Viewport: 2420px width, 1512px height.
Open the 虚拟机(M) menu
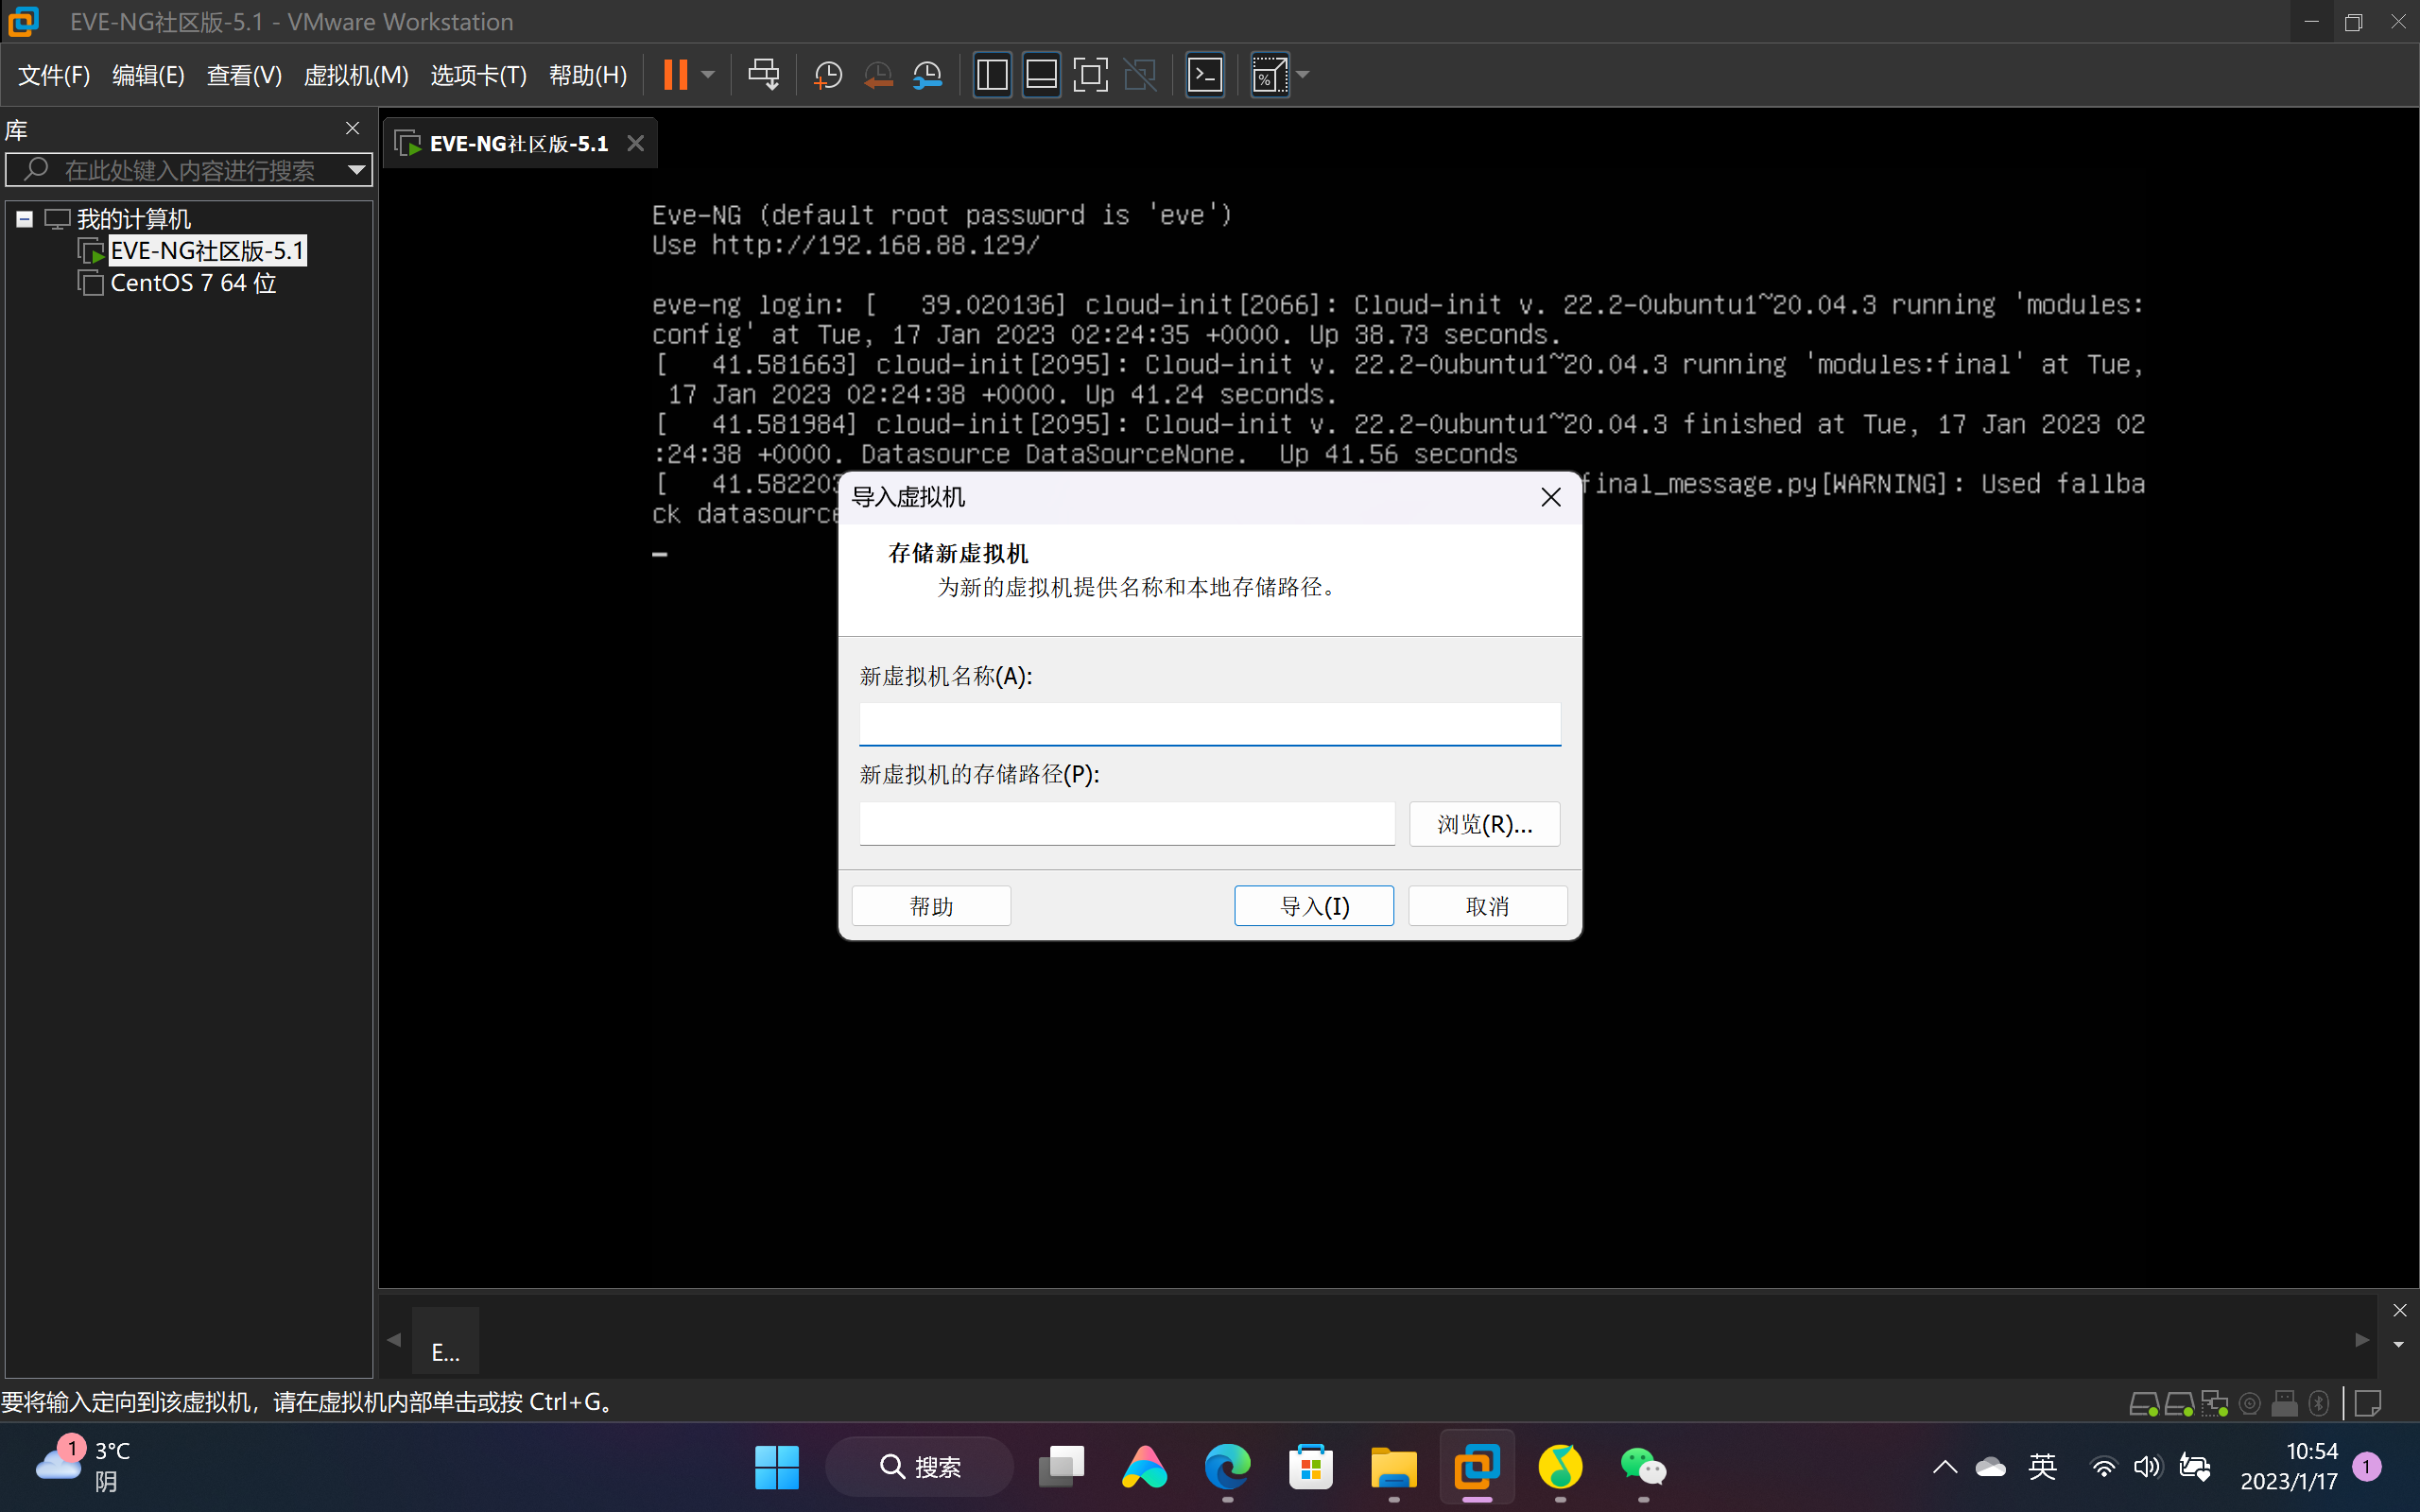[355, 75]
